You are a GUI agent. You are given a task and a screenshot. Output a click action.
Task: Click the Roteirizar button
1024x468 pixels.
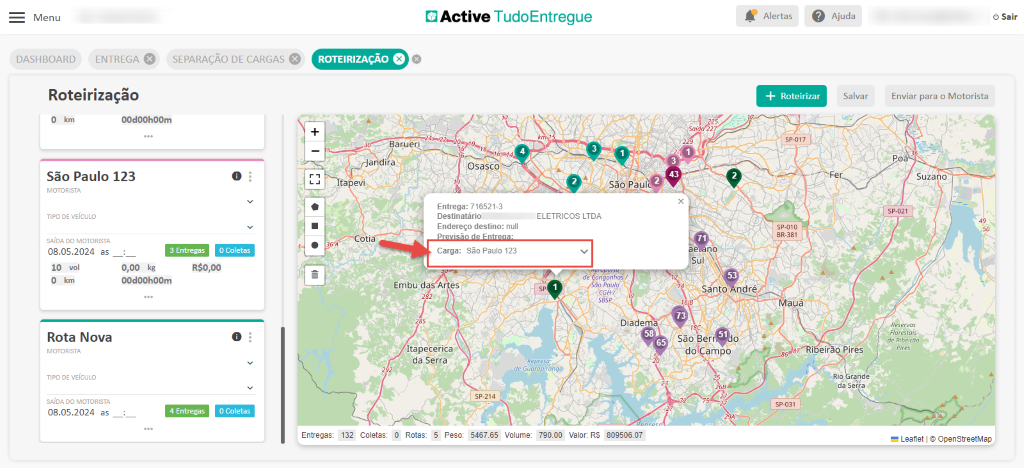coord(792,96)
